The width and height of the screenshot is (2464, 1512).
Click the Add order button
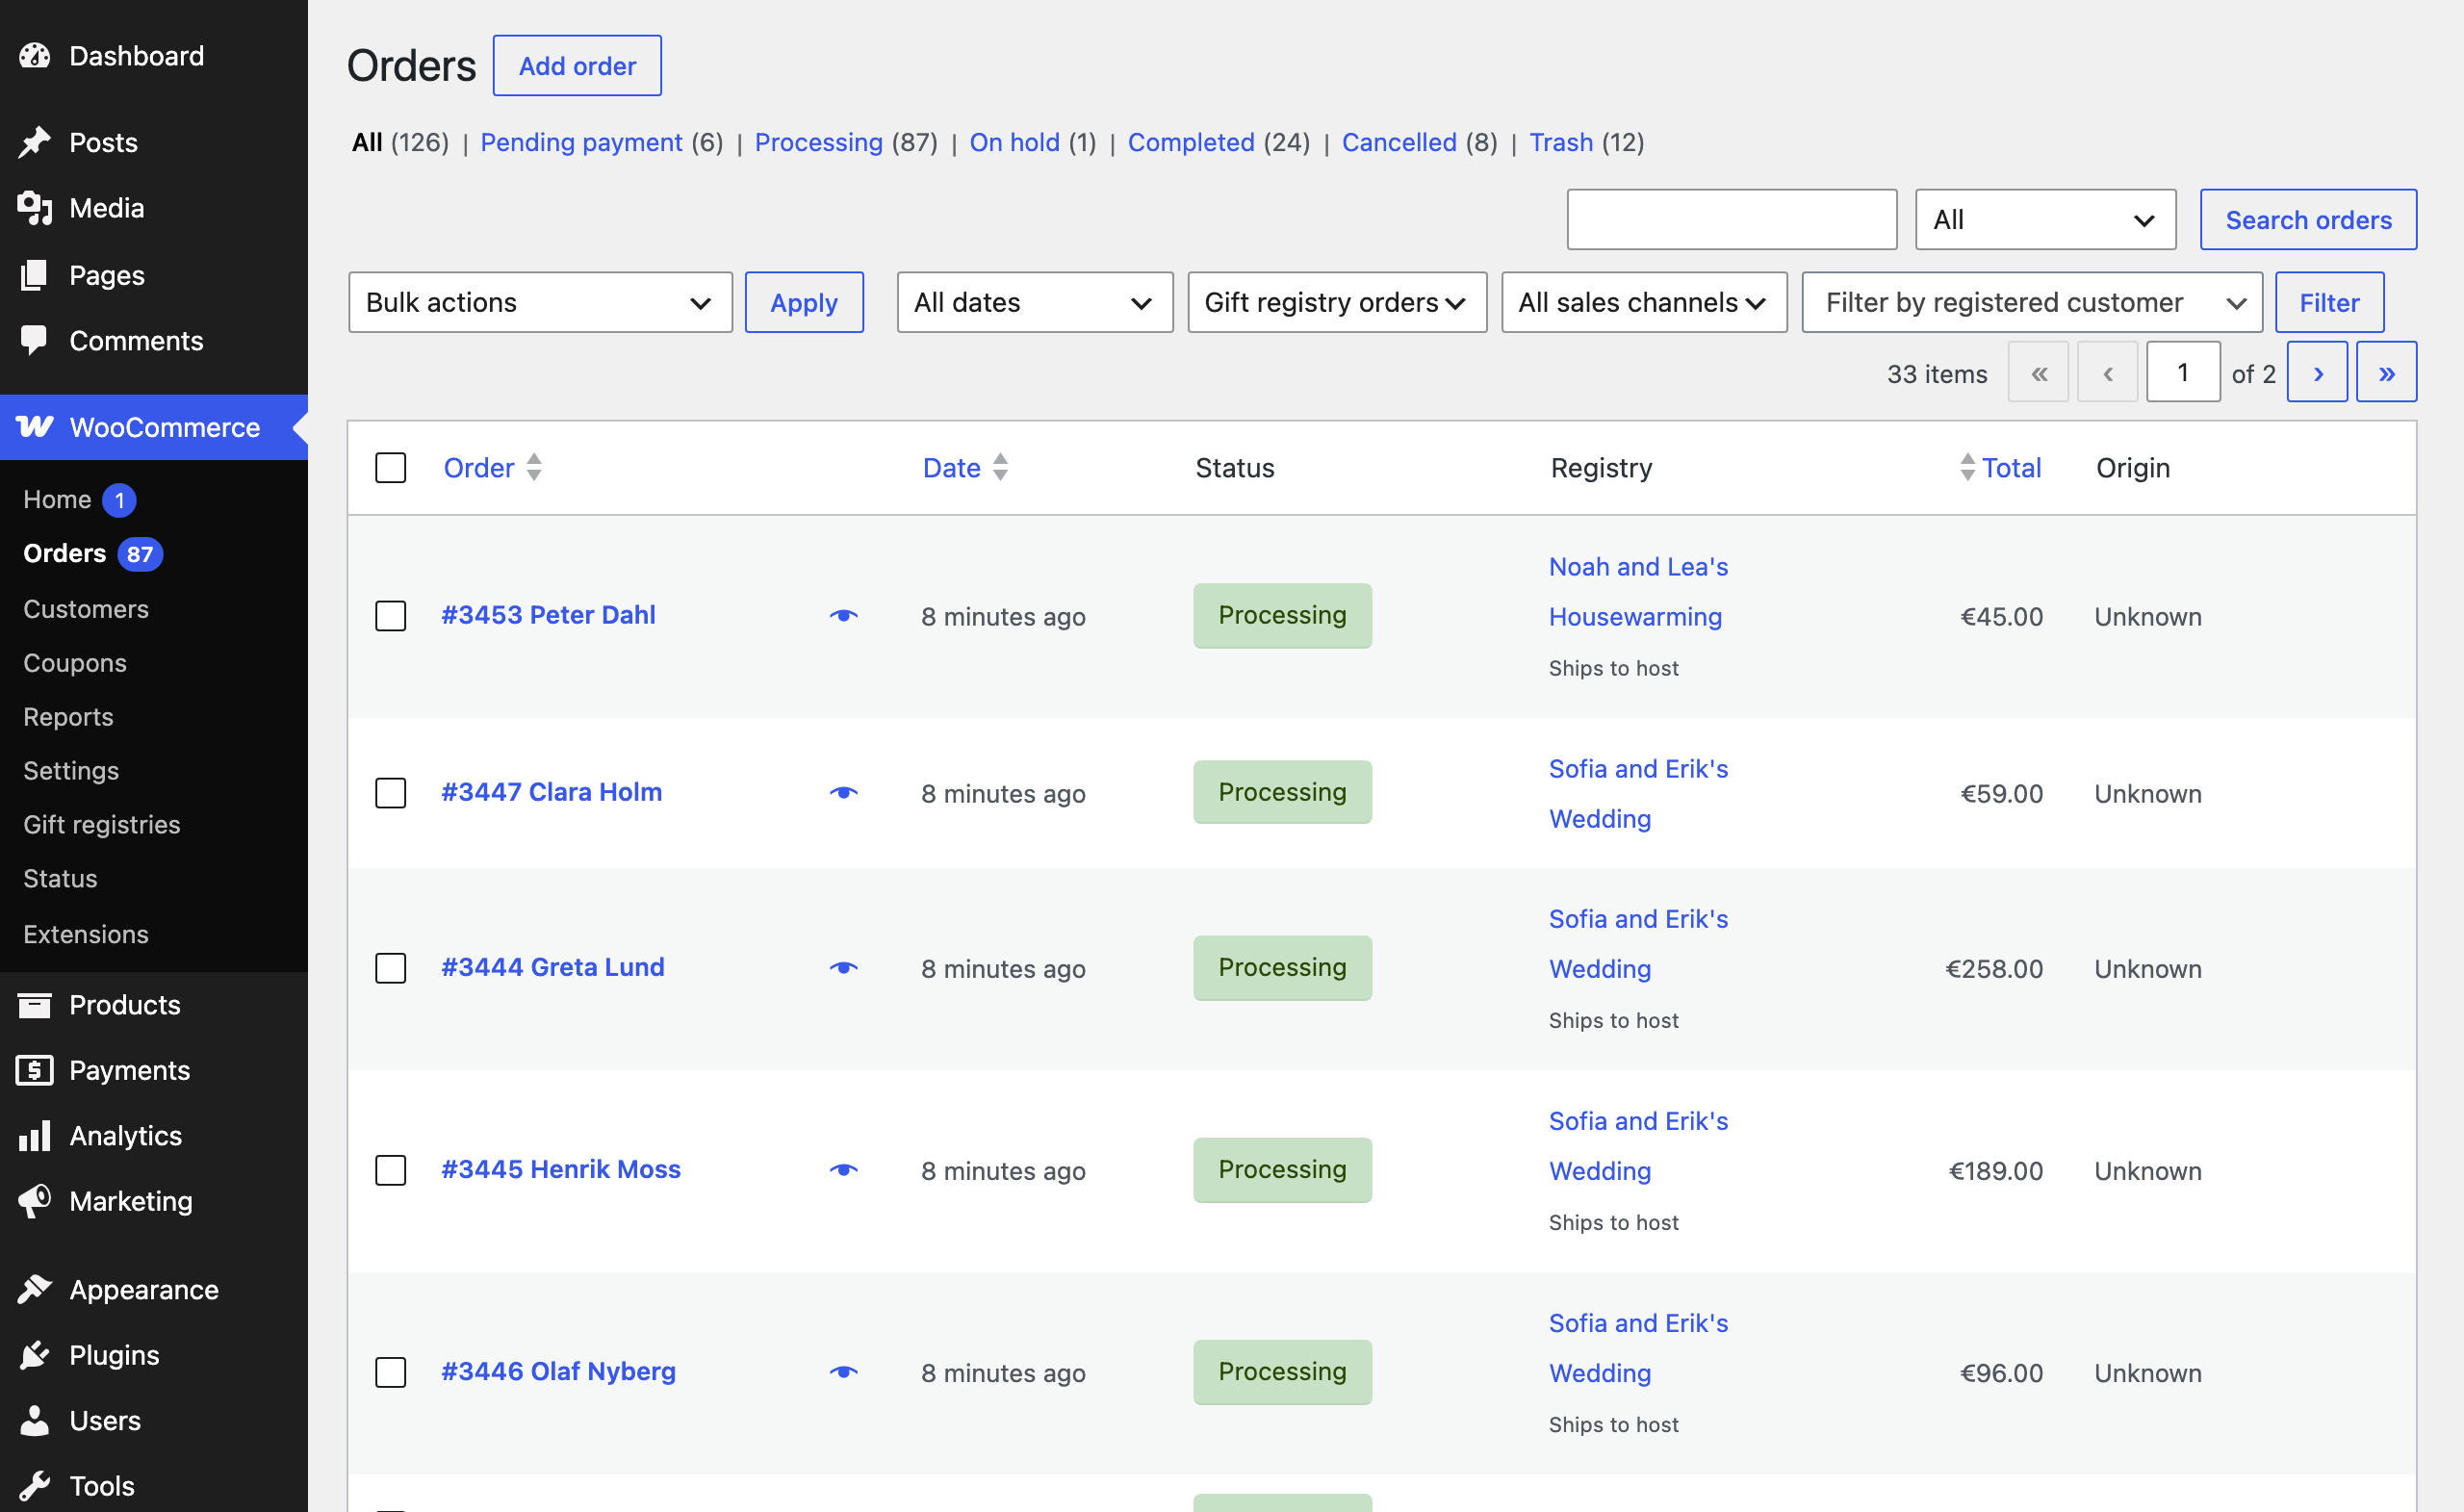[x=577, y=66]
